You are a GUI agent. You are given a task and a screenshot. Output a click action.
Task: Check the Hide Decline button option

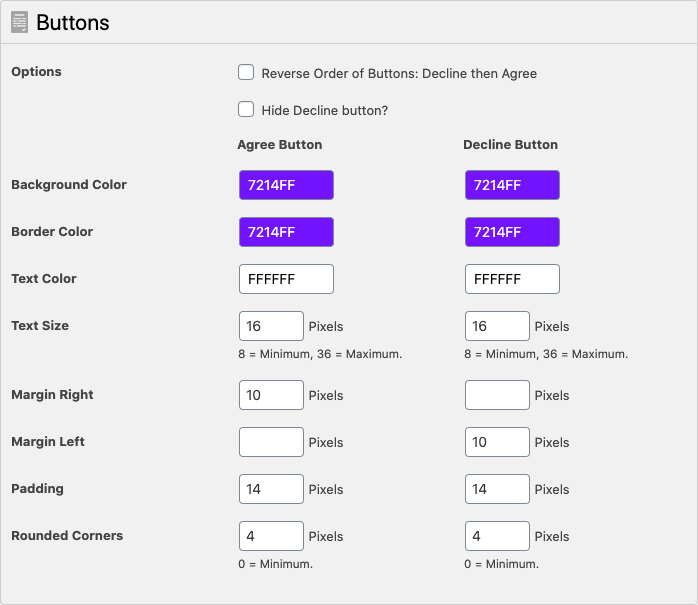(x=246, y=109)
